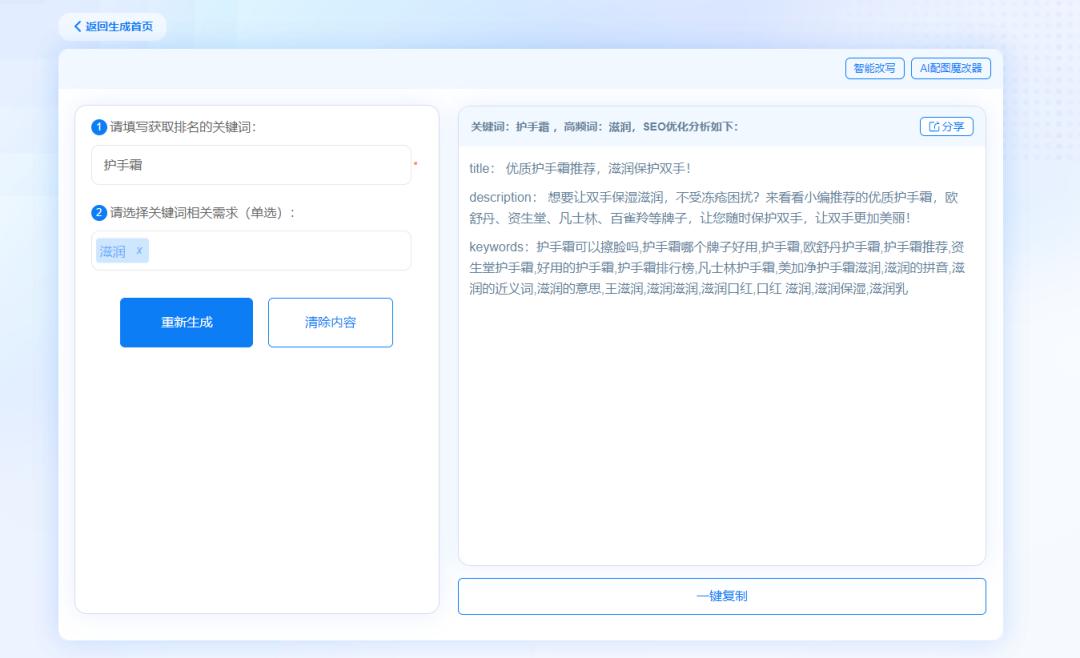The width and height of the screenshot is (1080, 658).
Task: Click the 分享 button
Action: (945, 126)
